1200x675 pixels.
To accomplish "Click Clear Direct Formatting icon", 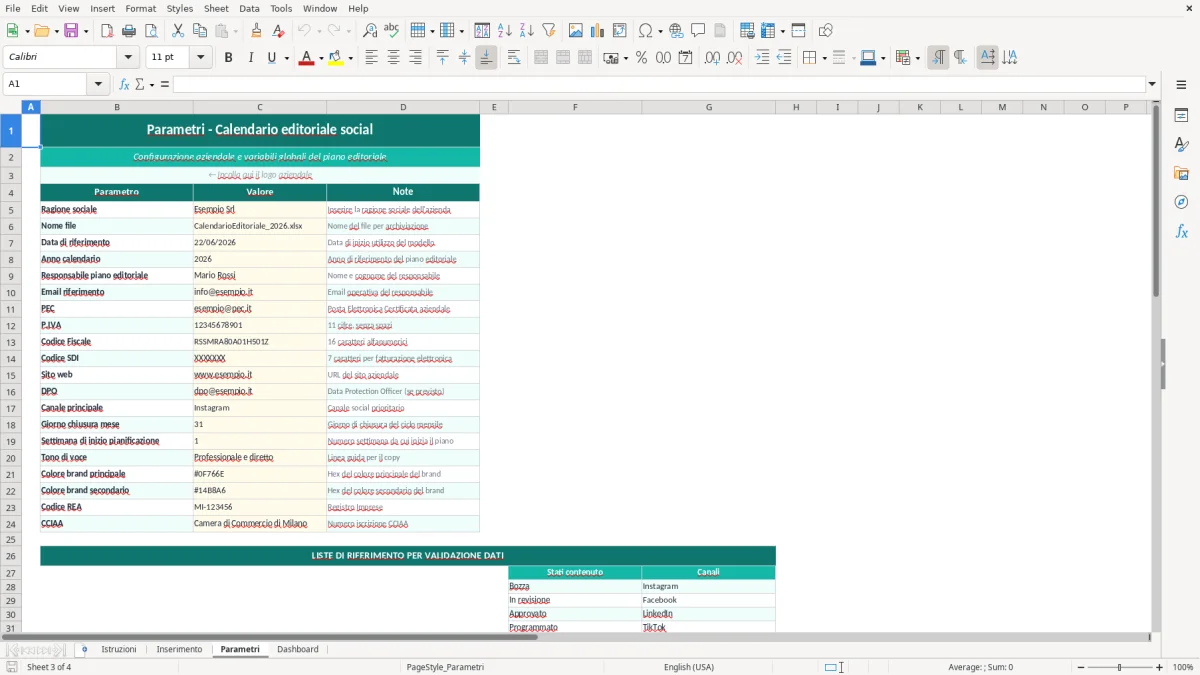I will pyautogui.click(x=279, y=31).
